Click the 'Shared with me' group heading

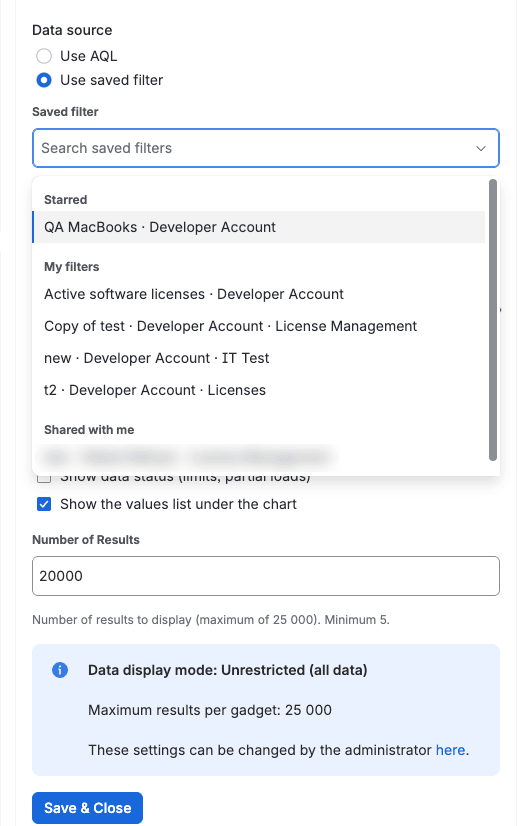pos(89,430)
